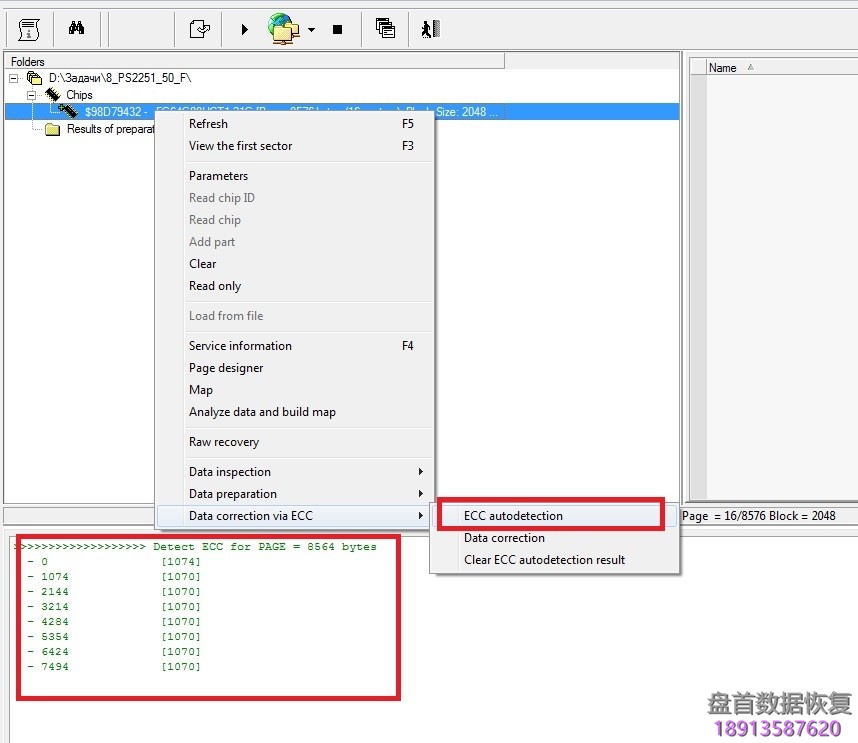
Task: Collapse the D:\Задачи\8_PS2251_50_F root node
Action: click(x=14, y=78)
